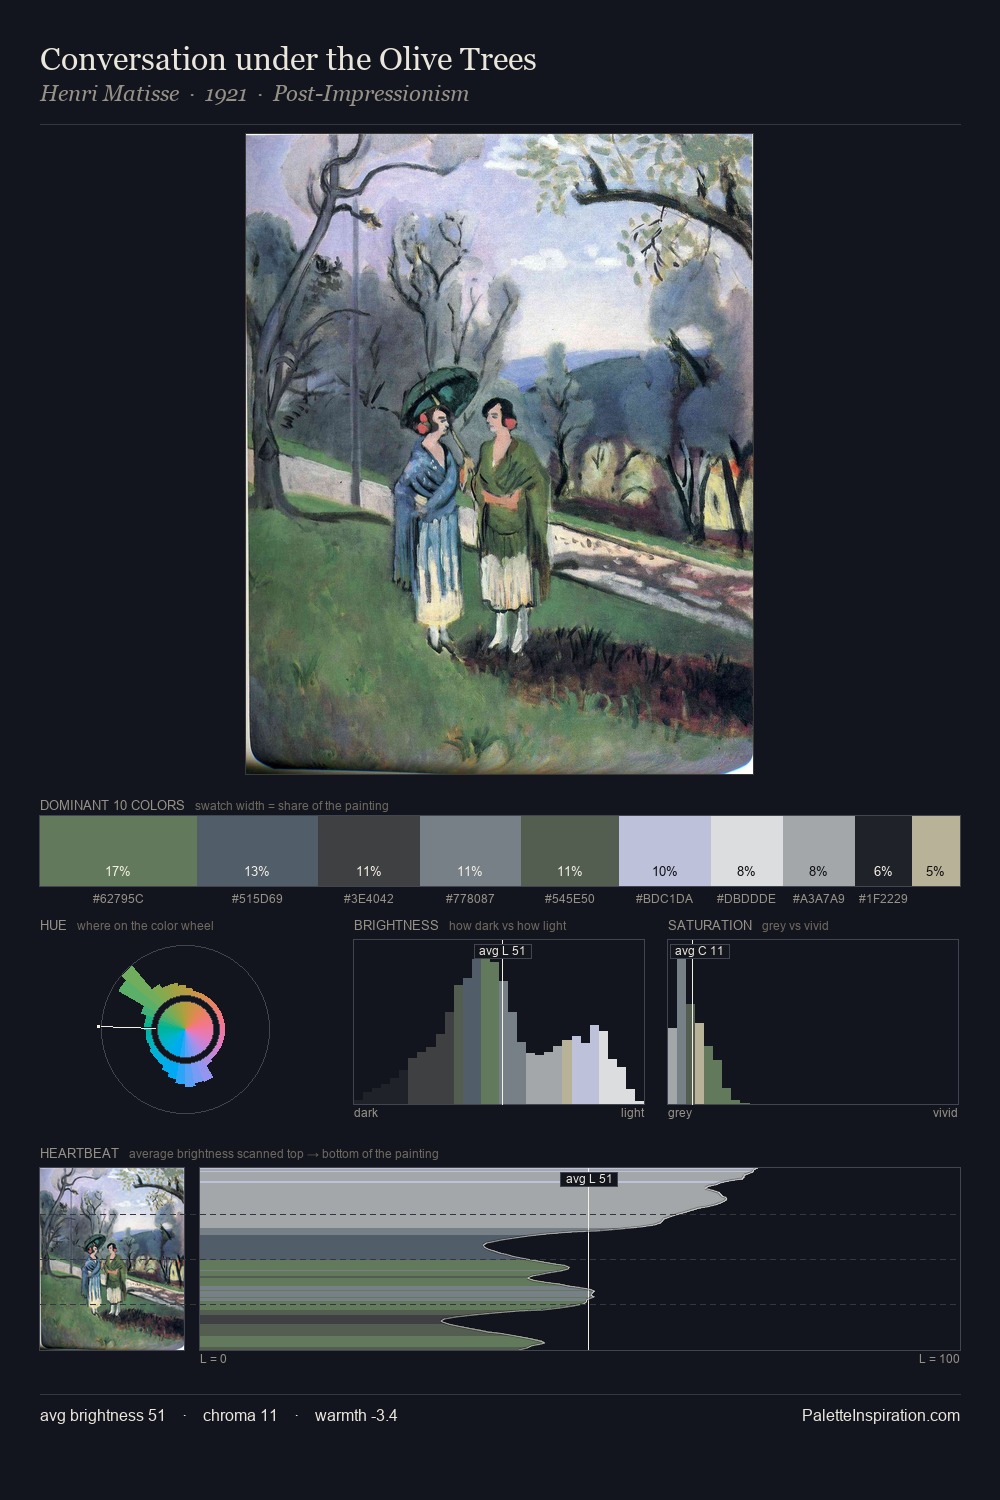The image size is (1000, 1500).
Task: Click the '#1F2229' hex code text
Action: pos(883,898)
